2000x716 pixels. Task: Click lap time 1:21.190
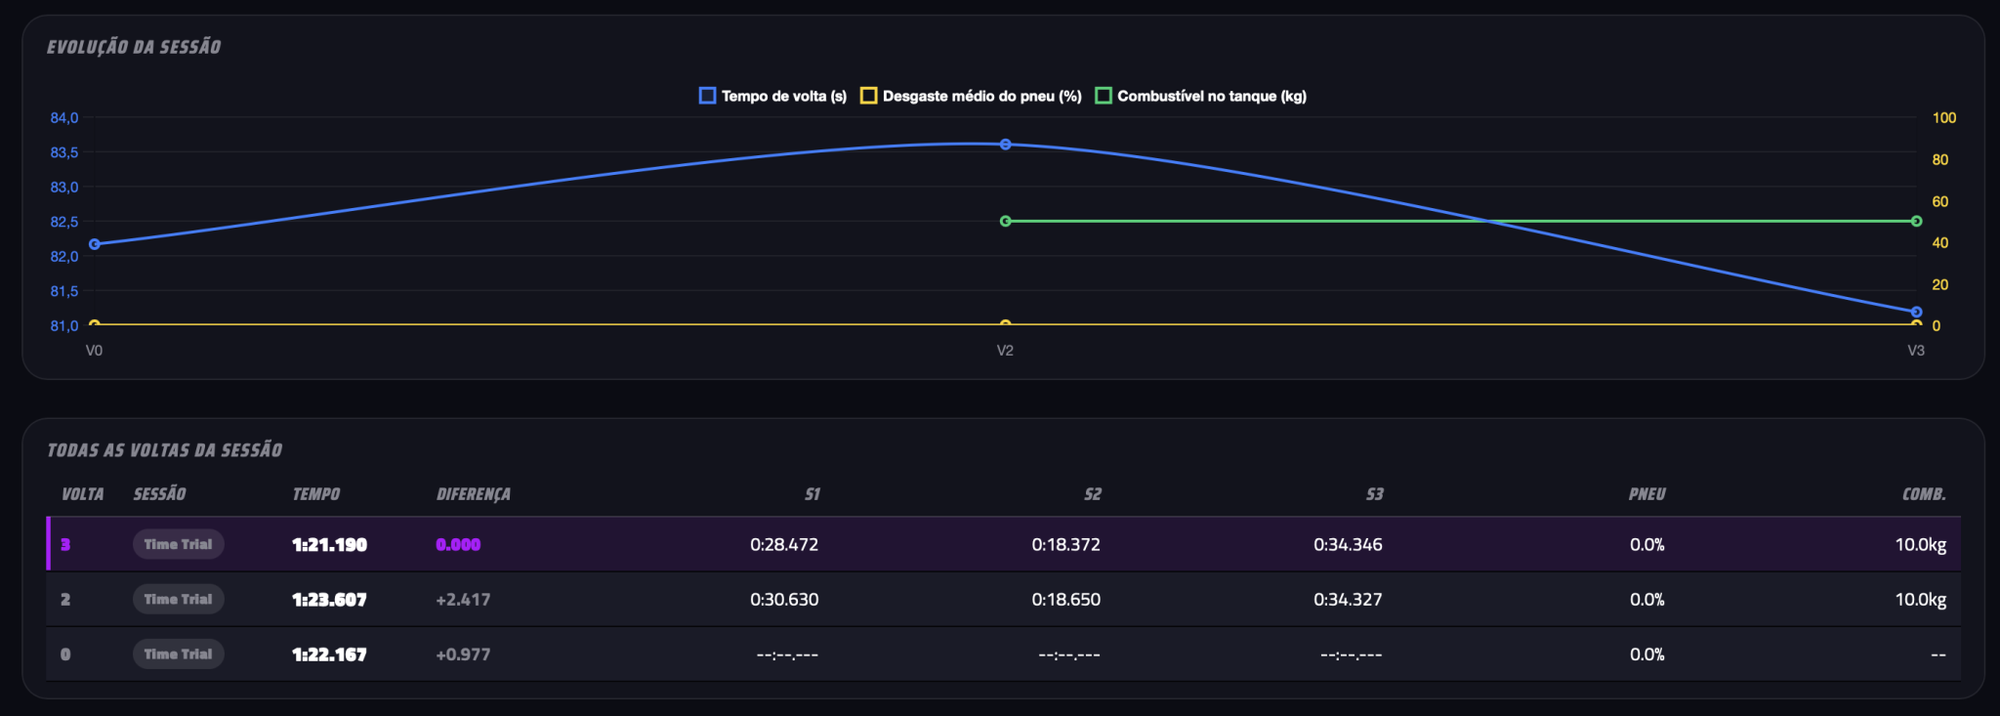[x=329, y=545]
